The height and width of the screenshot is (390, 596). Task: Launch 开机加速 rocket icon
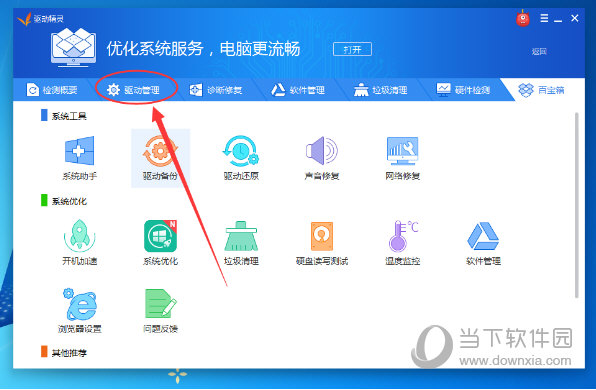pos(79,243)
